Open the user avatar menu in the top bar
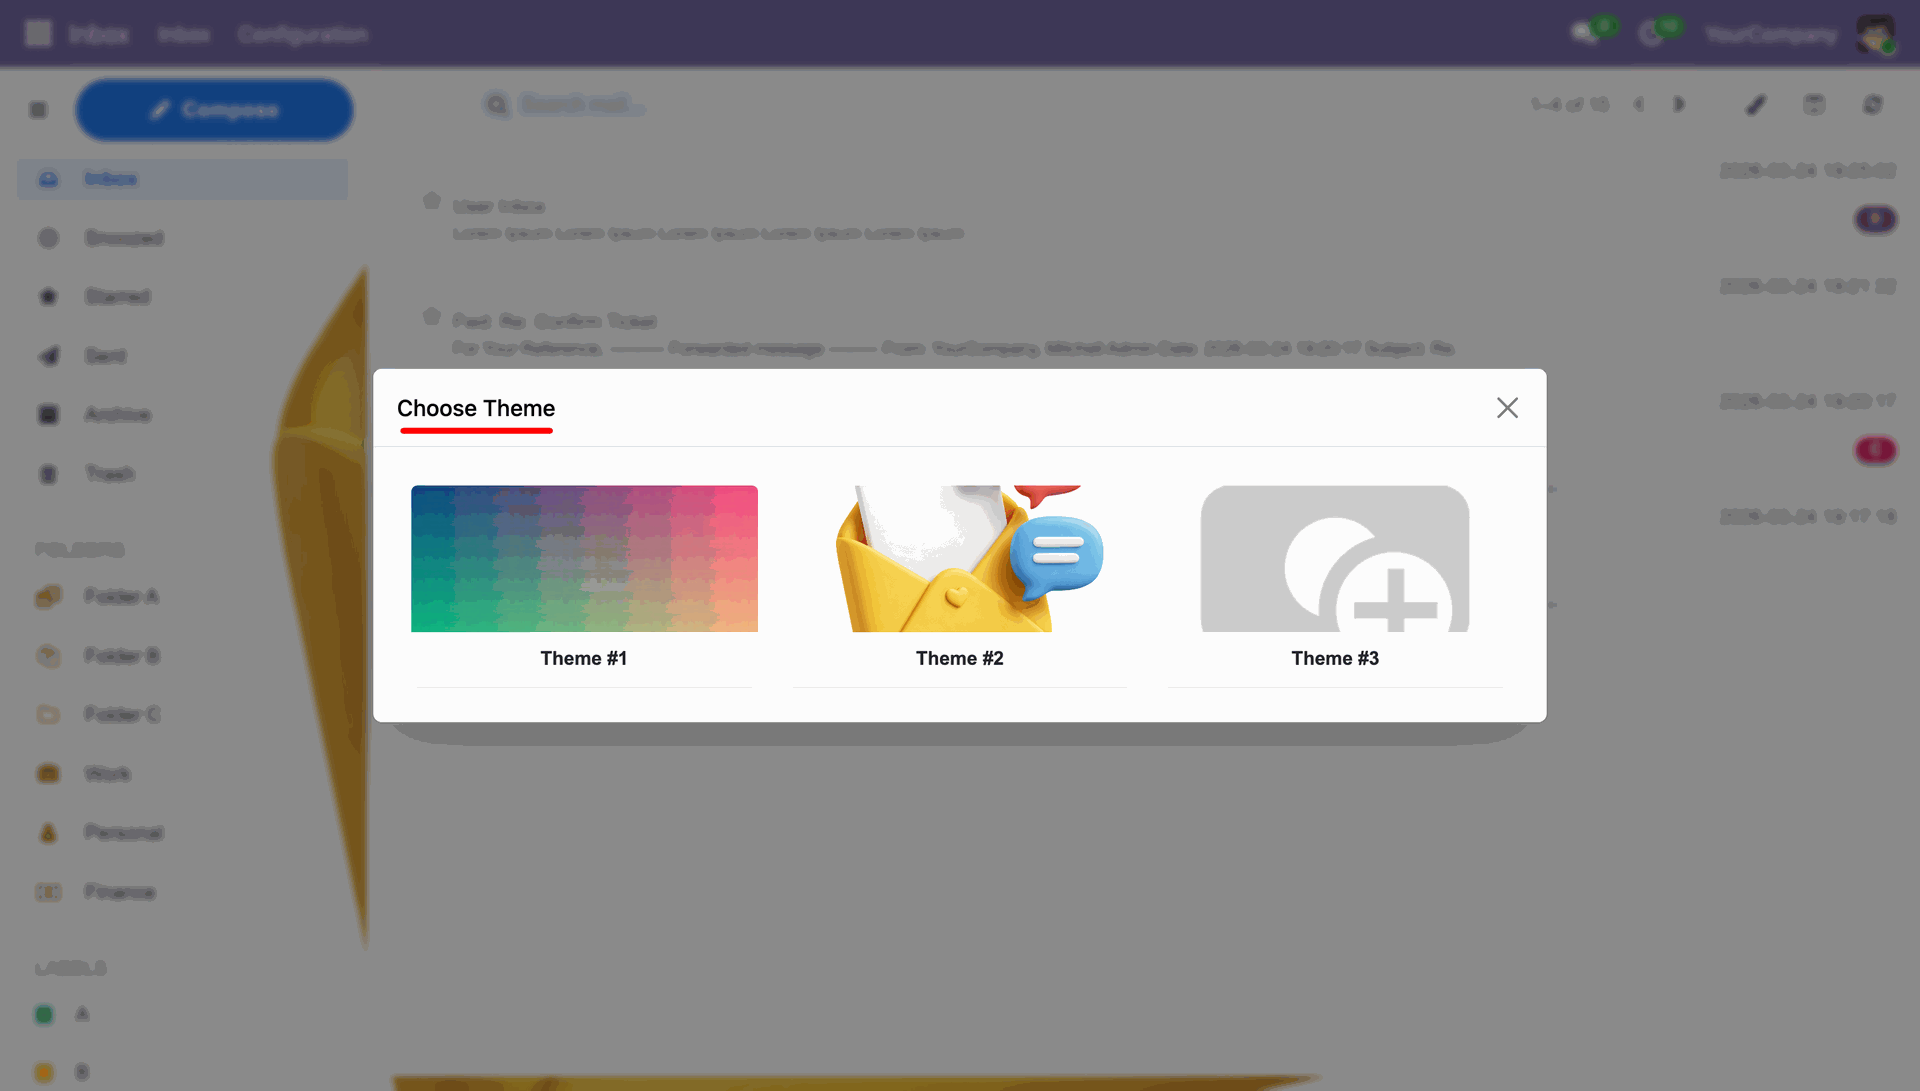The height and width of the screenshot is (1091, 1920). tap(1876, 34)
